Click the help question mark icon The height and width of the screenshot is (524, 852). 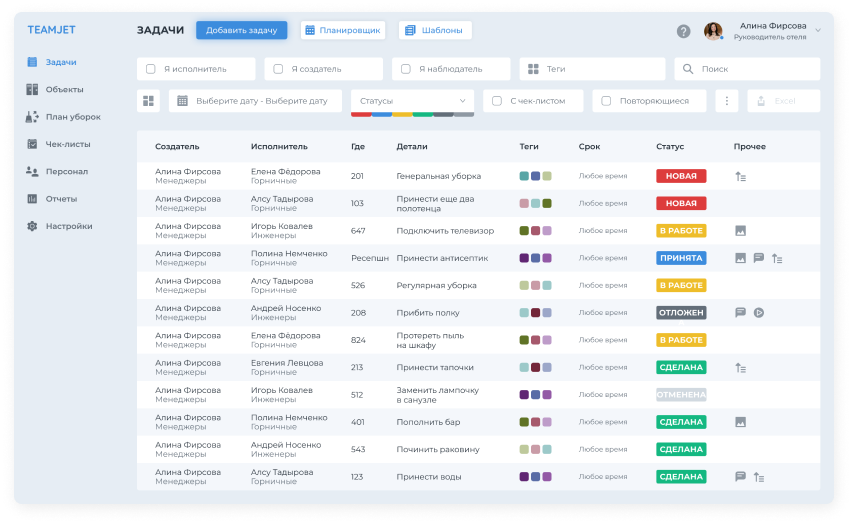point(683,31)
